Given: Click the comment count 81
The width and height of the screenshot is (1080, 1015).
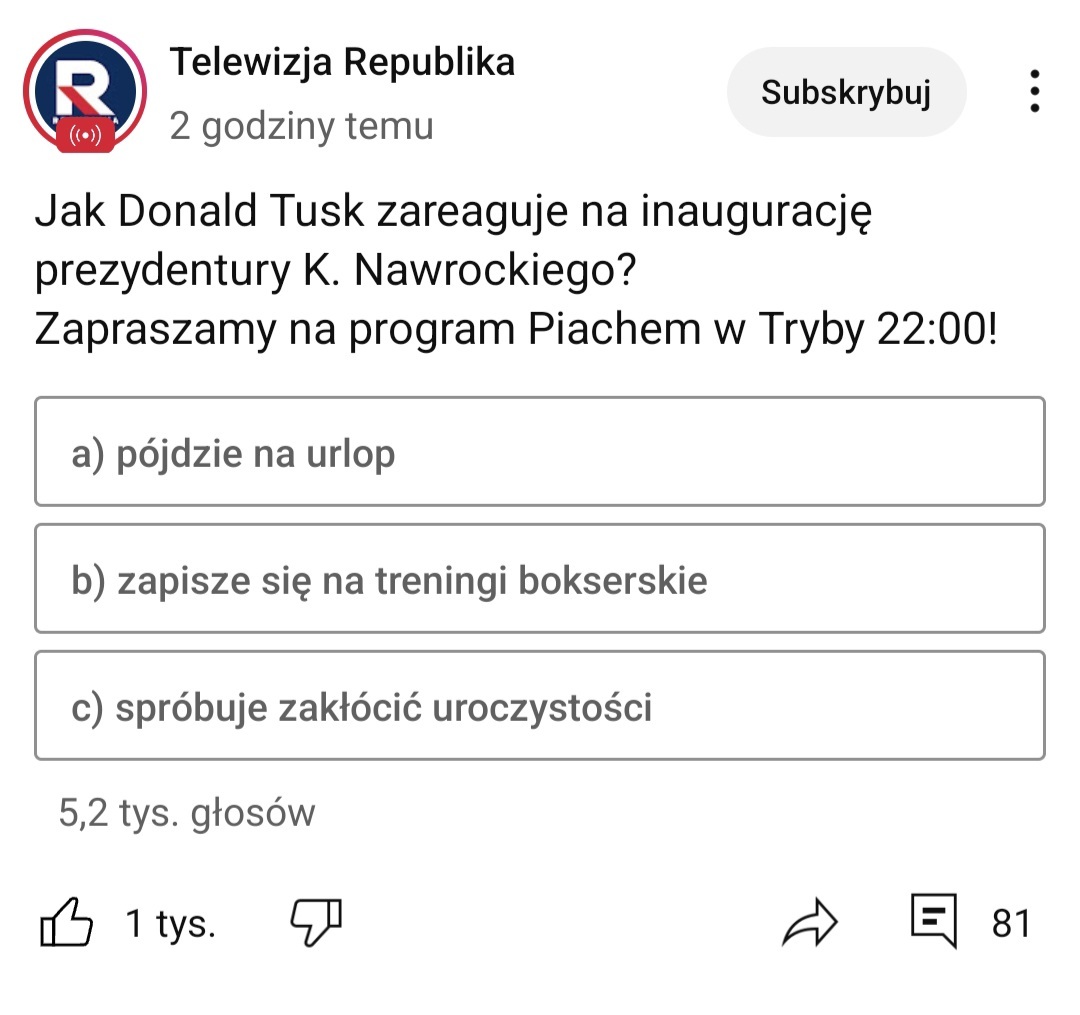Looking at the screenshot, I should (1010, 924).
